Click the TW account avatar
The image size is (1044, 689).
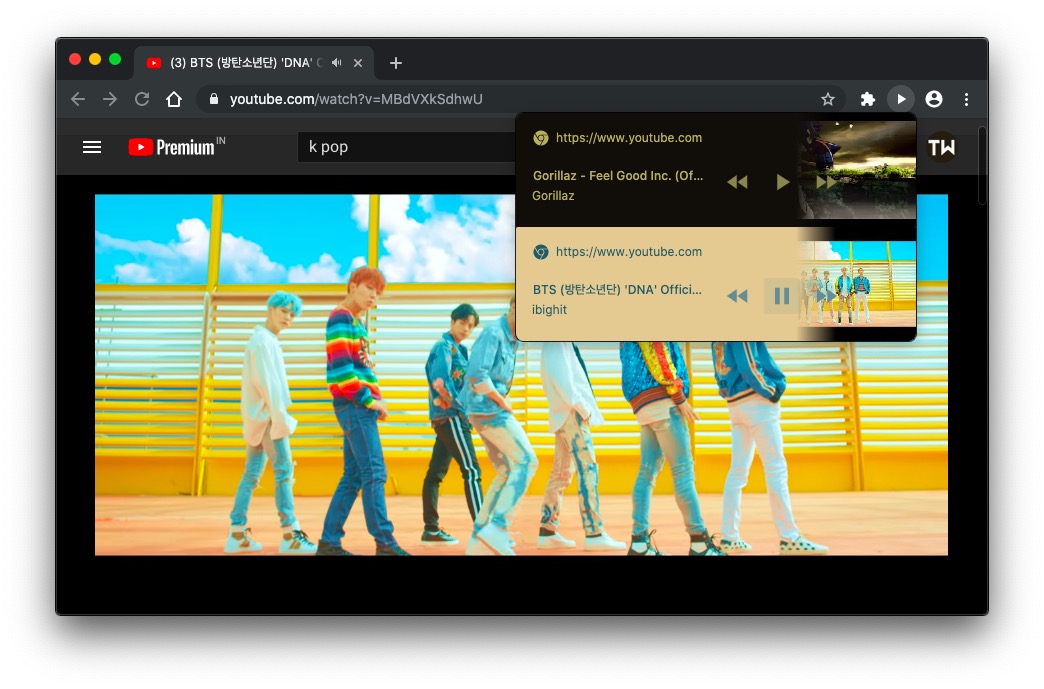(941, 148)
